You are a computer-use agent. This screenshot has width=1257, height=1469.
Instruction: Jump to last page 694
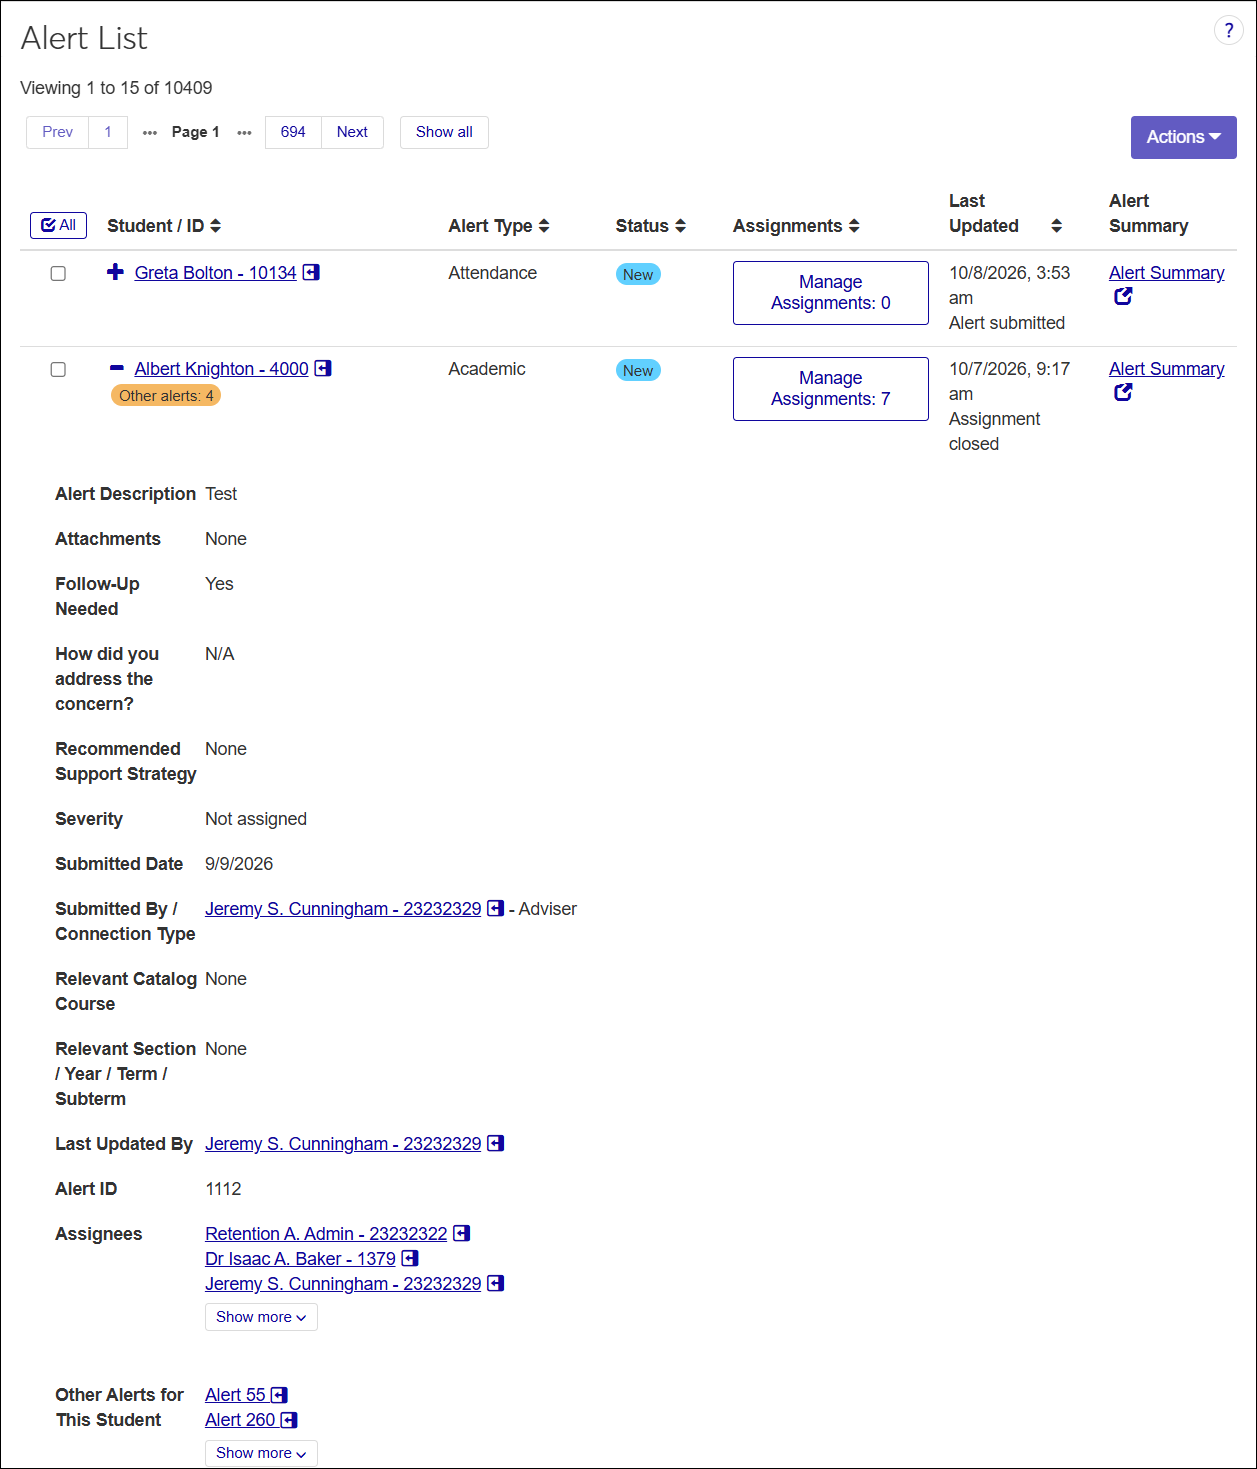pos(293,132)
